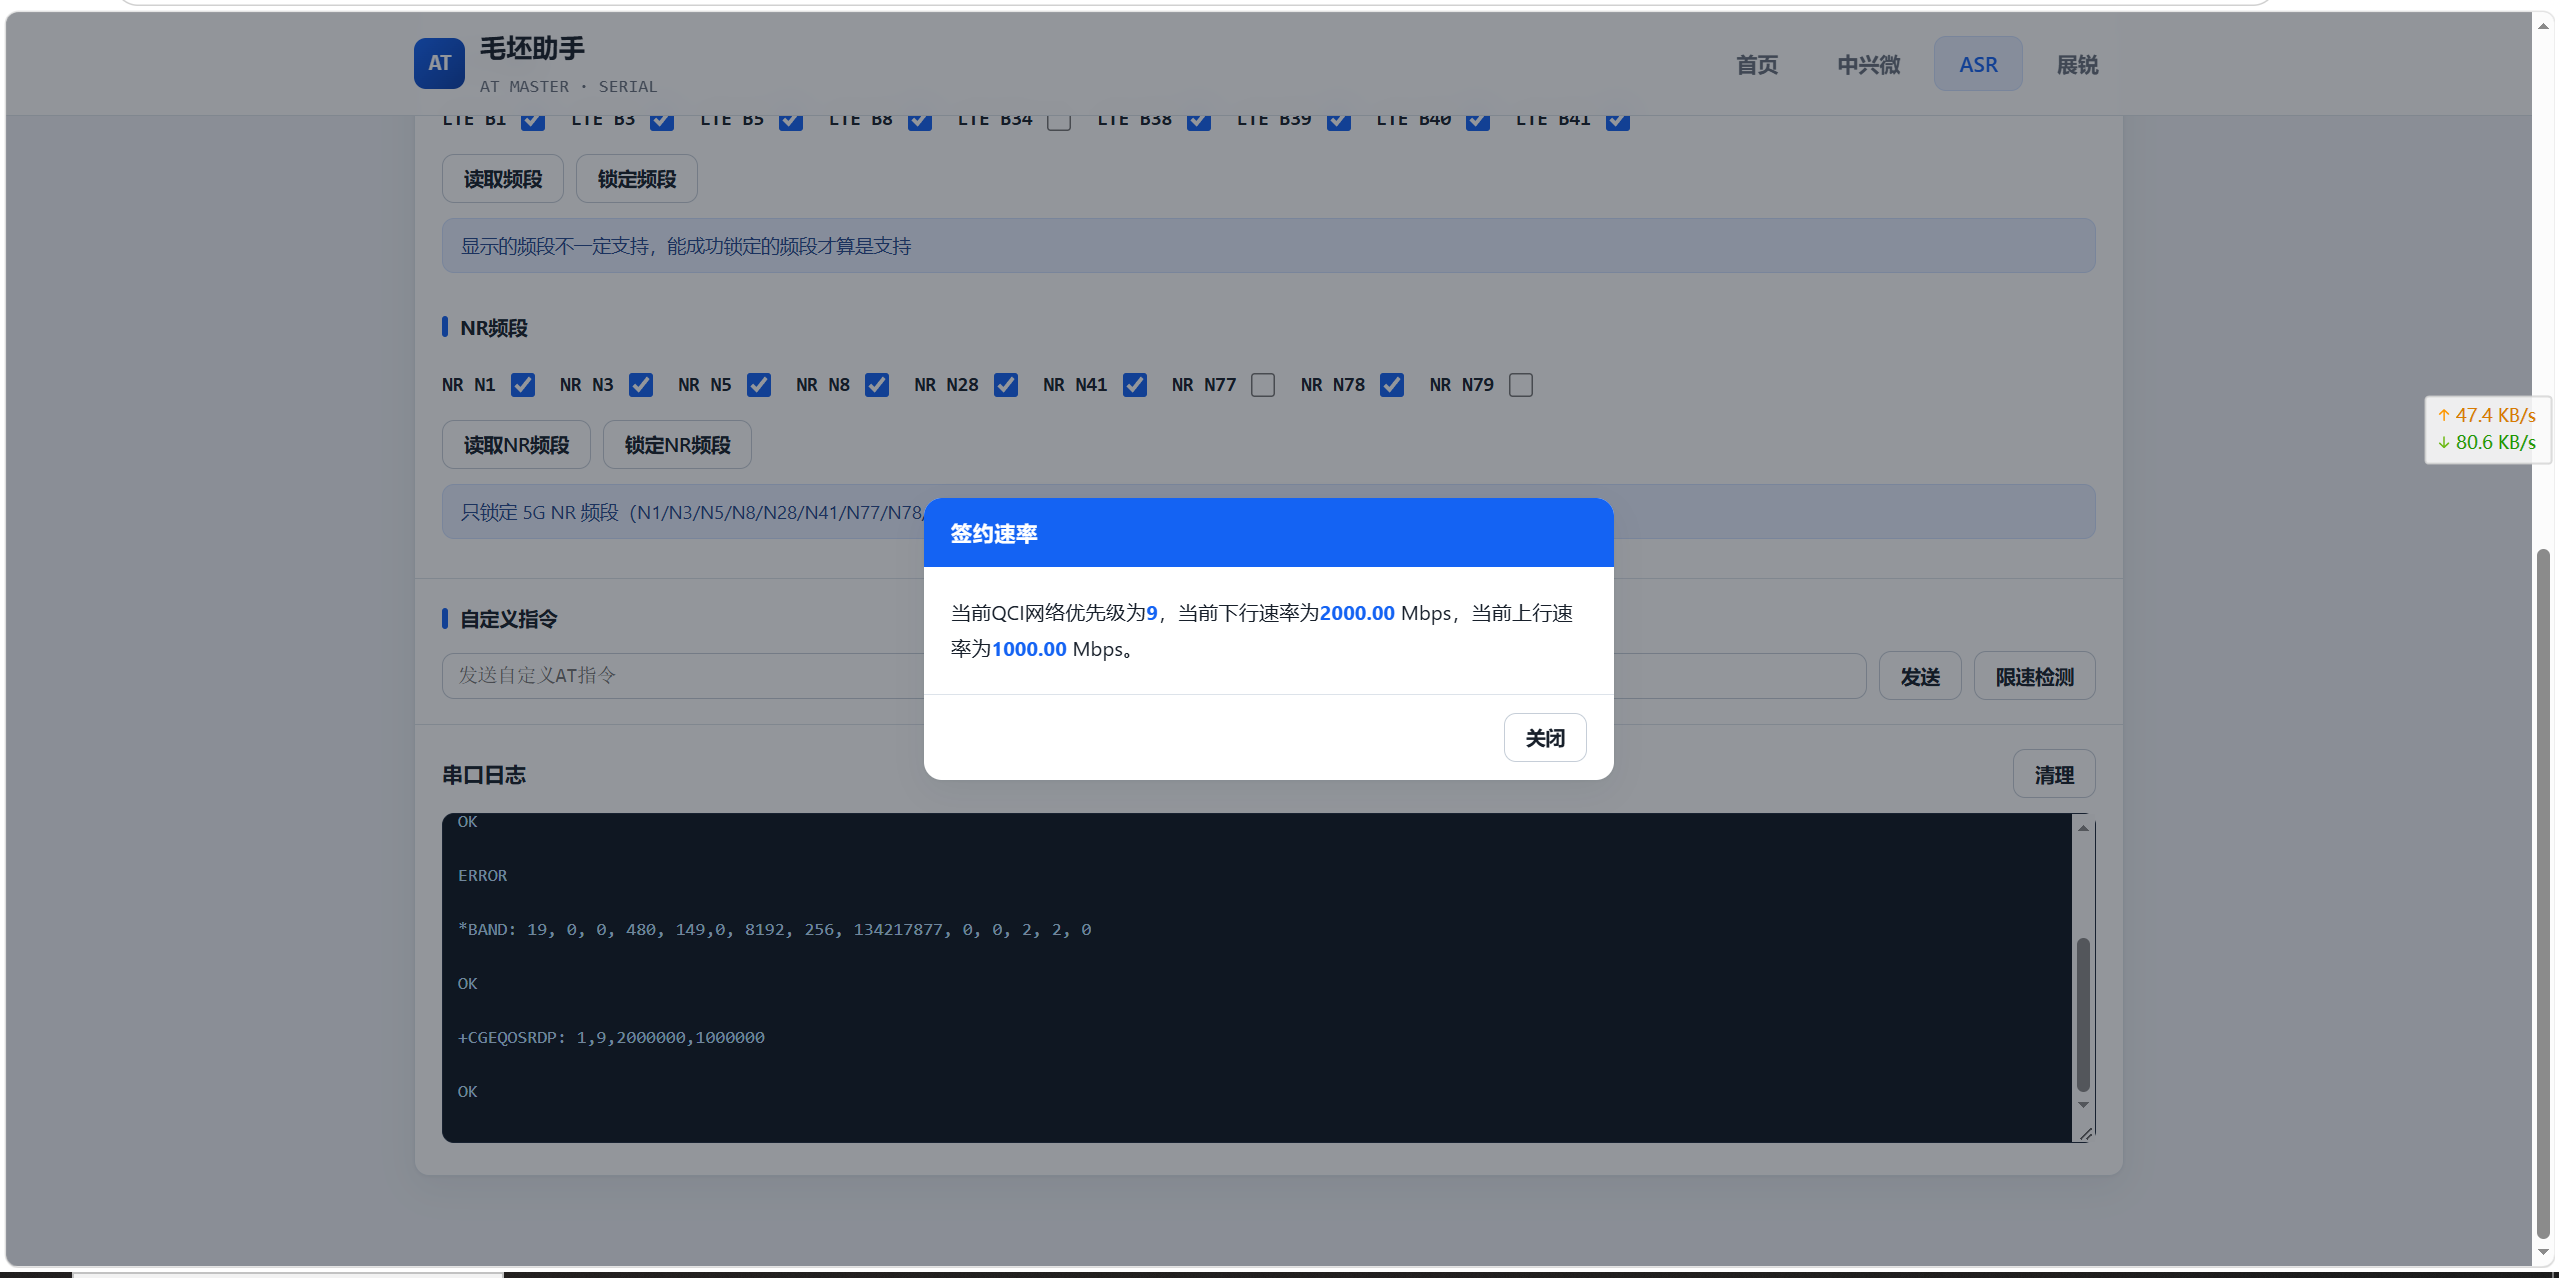
Task: Enable the NR N79 band
Action: pyautogui.click(x=1520, y=385)
